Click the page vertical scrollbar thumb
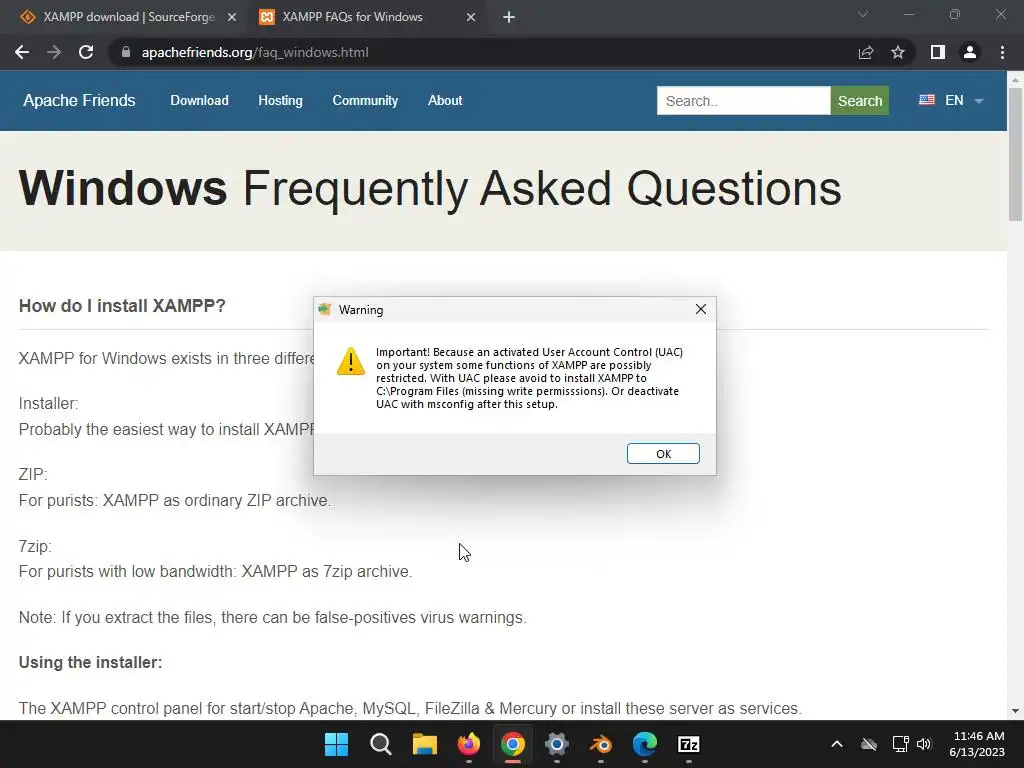 point(1015,154)
